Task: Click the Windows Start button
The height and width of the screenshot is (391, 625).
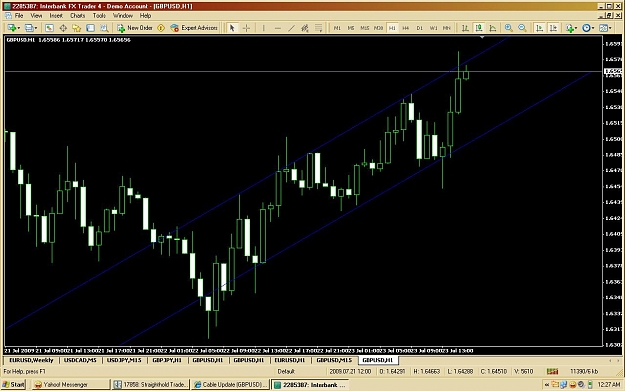Action: (x=13, y=385)
